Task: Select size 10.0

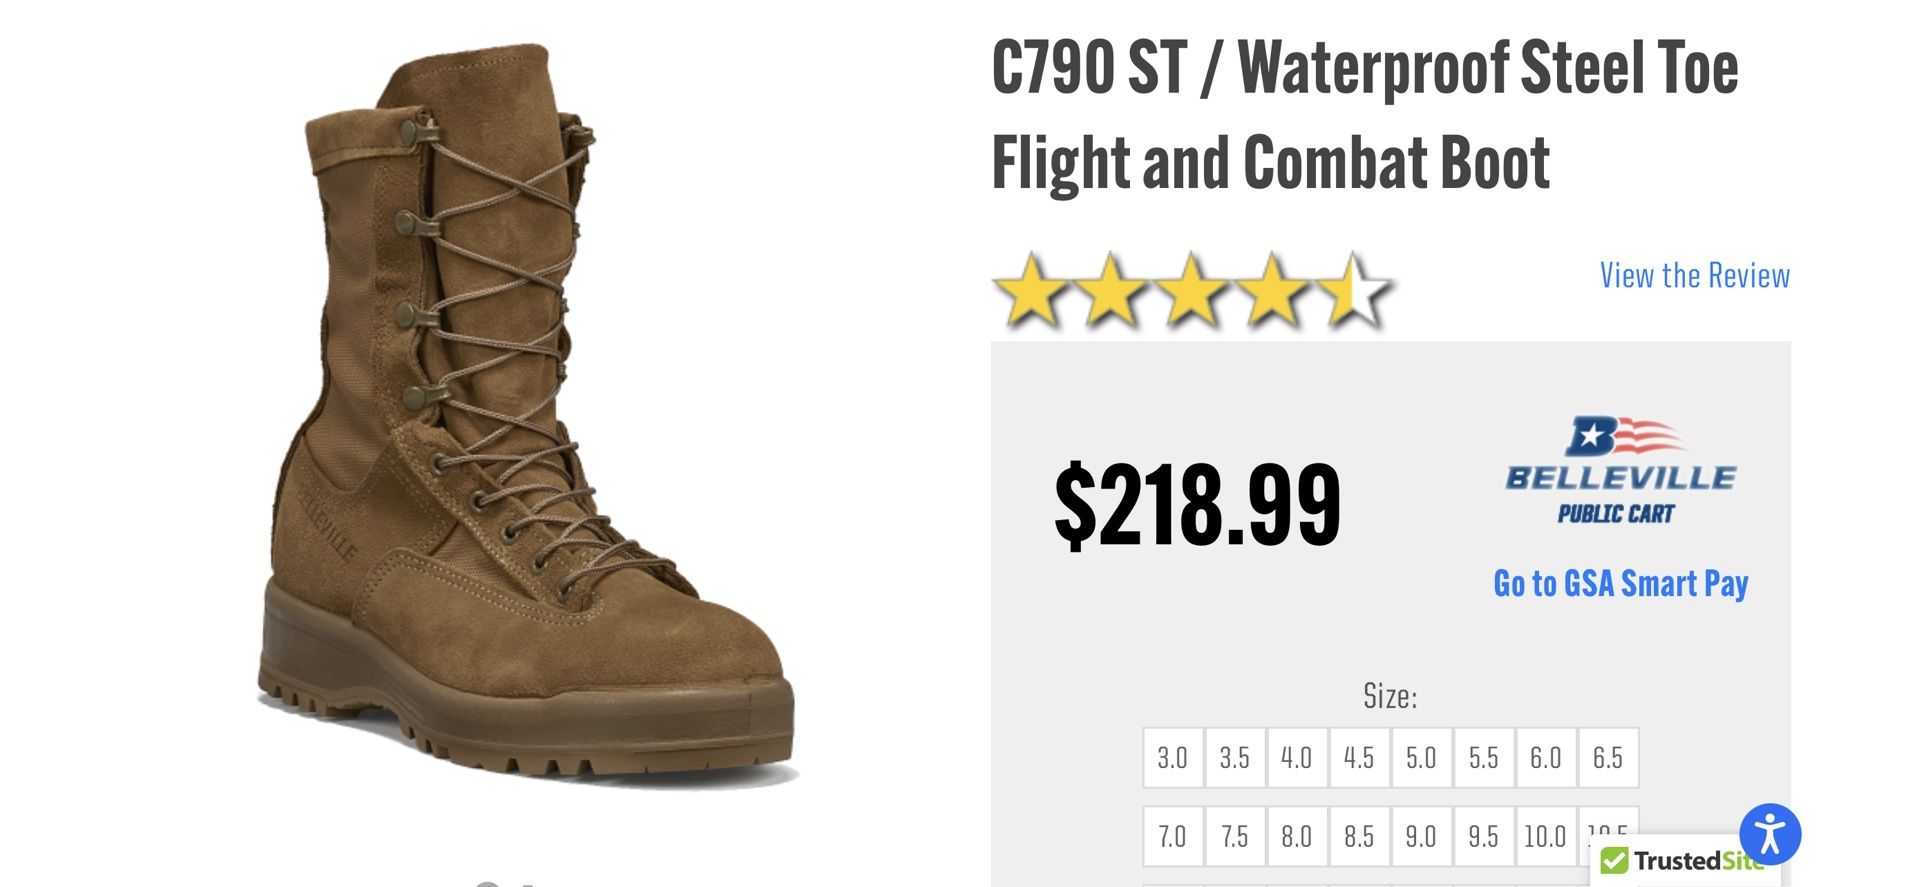Action: pos(1546,836)
